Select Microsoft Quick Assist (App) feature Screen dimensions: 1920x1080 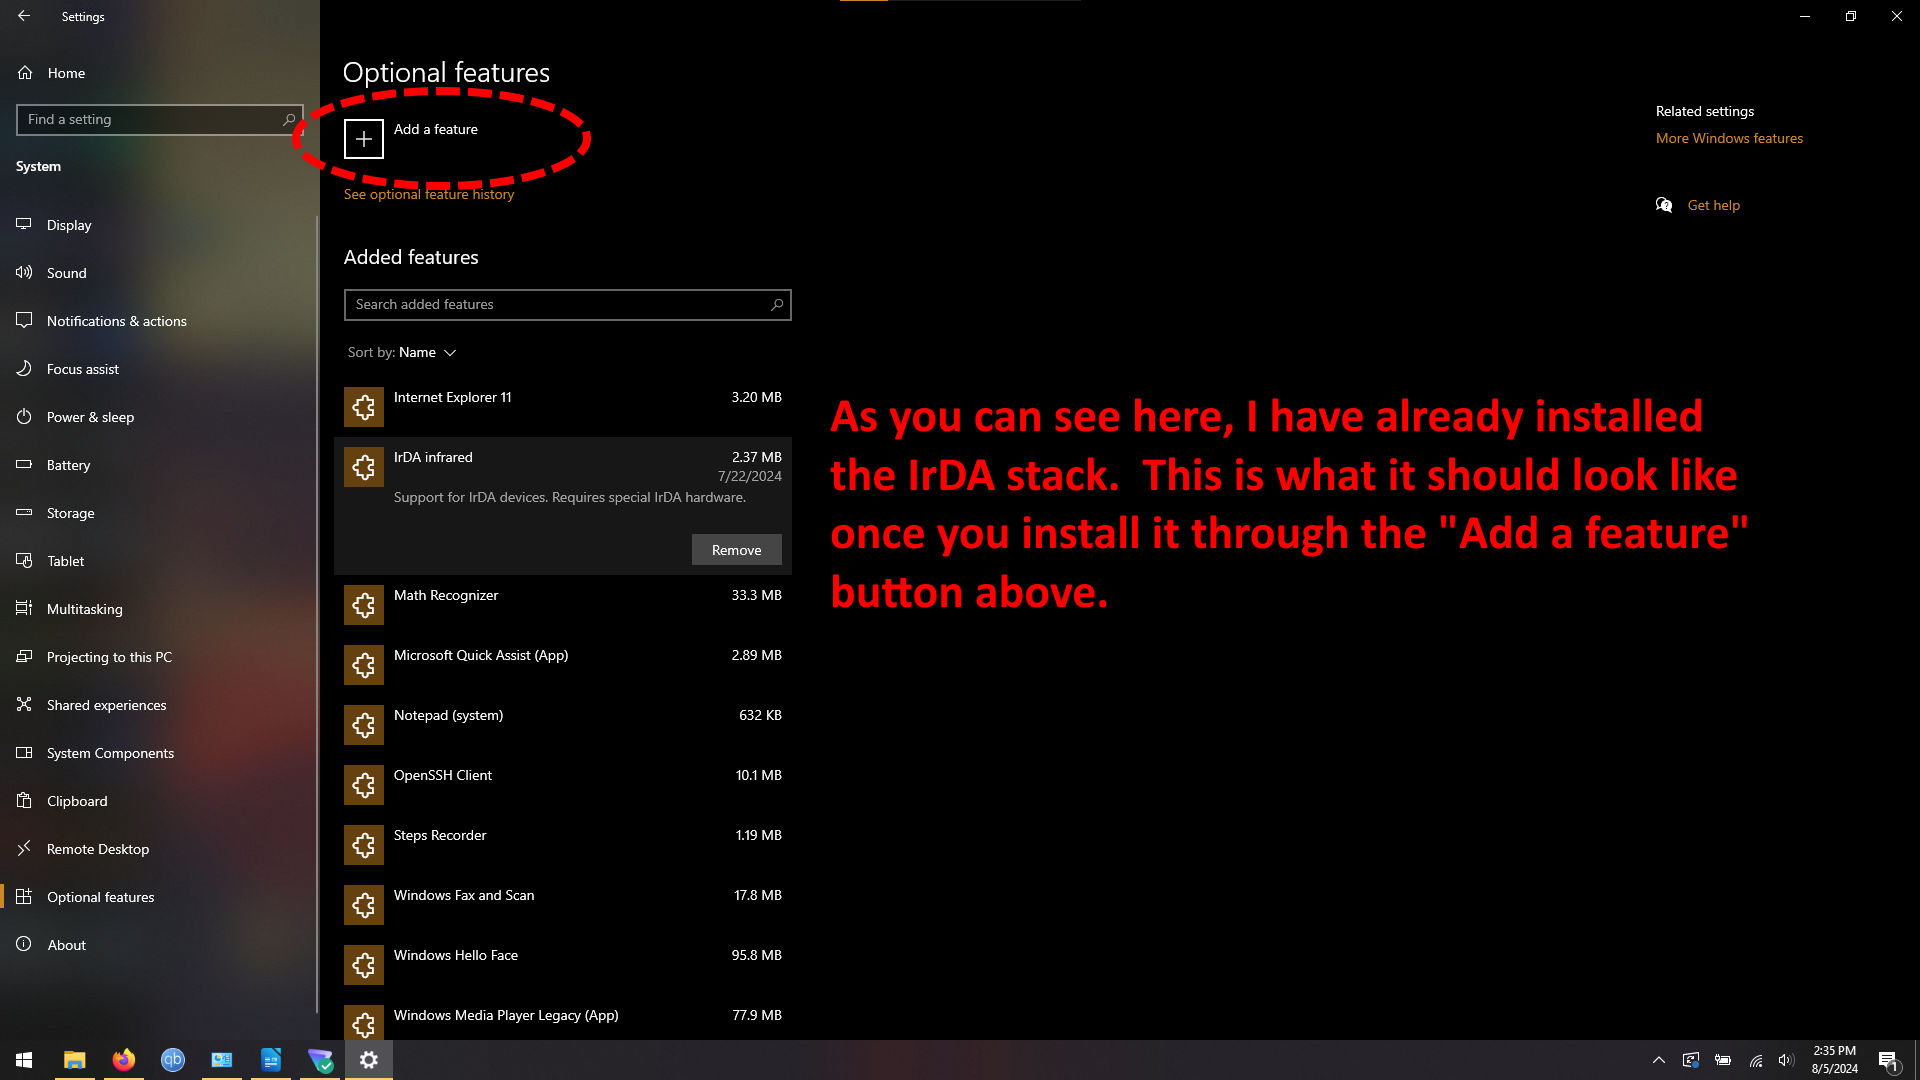pyautogui.click(x=563, y=665)
